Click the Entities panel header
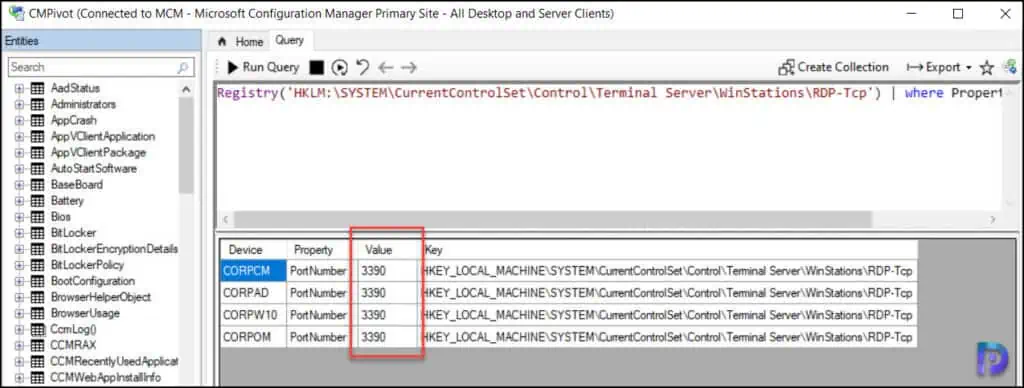1024x388 pixels. click(101, 41)
